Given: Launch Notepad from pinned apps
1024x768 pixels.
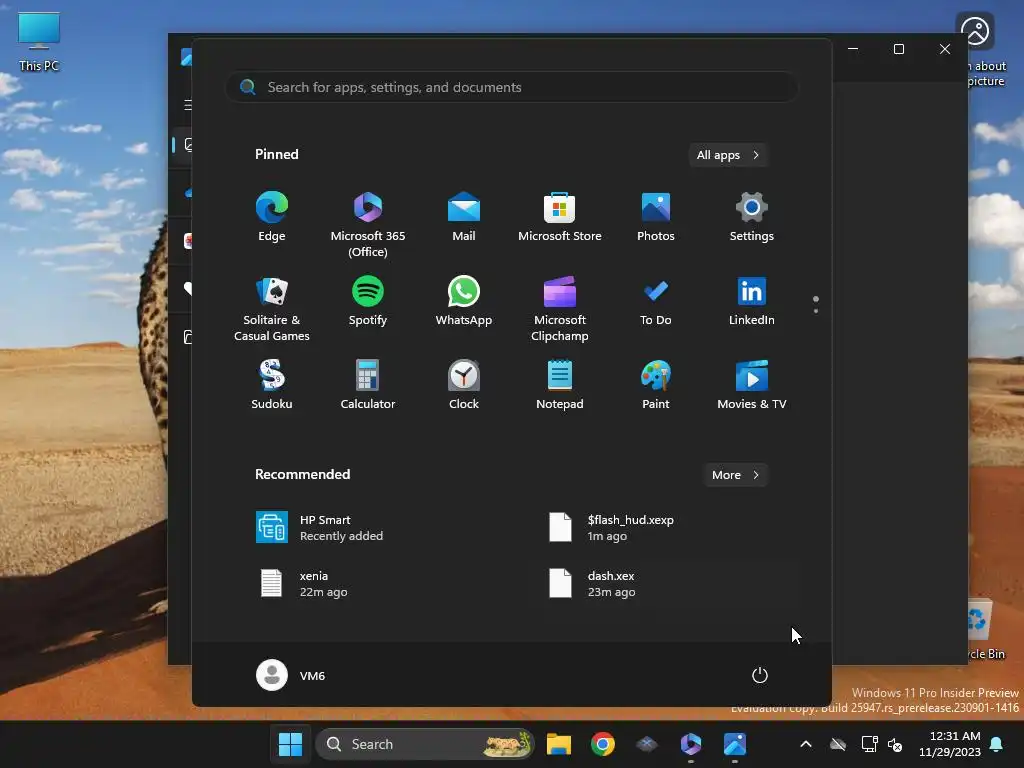Looking at the screenshot, I should coord(560,385).
